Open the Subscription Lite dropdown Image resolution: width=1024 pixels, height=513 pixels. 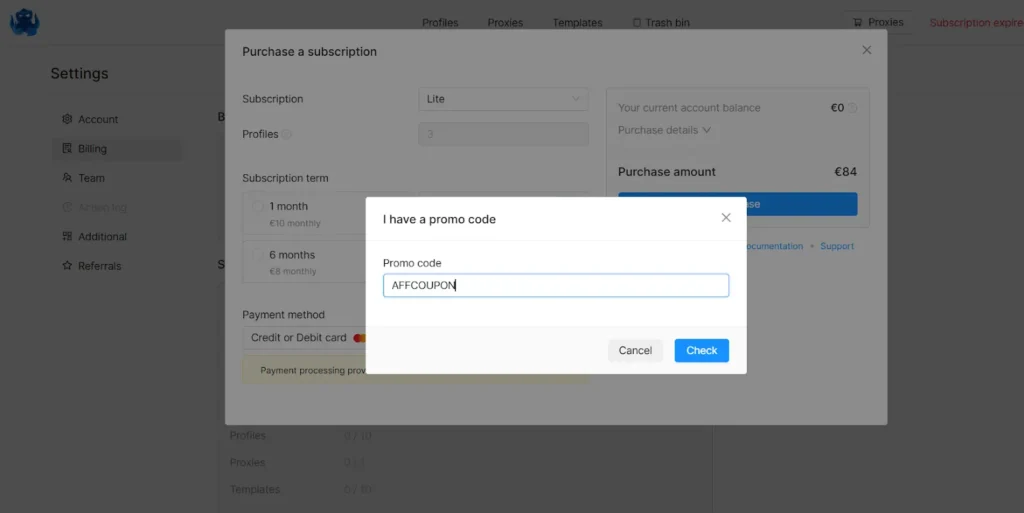(x=503, y=99)
